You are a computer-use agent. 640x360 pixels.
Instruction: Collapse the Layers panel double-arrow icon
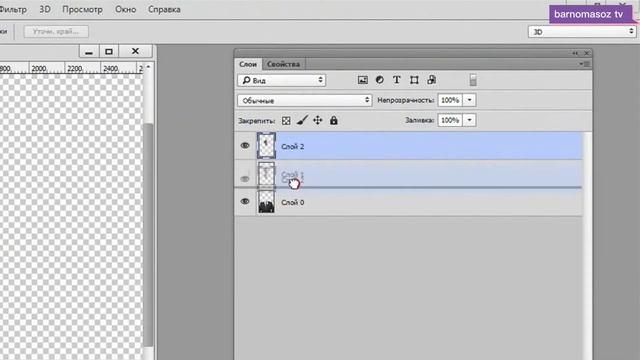tap(575, 53)
